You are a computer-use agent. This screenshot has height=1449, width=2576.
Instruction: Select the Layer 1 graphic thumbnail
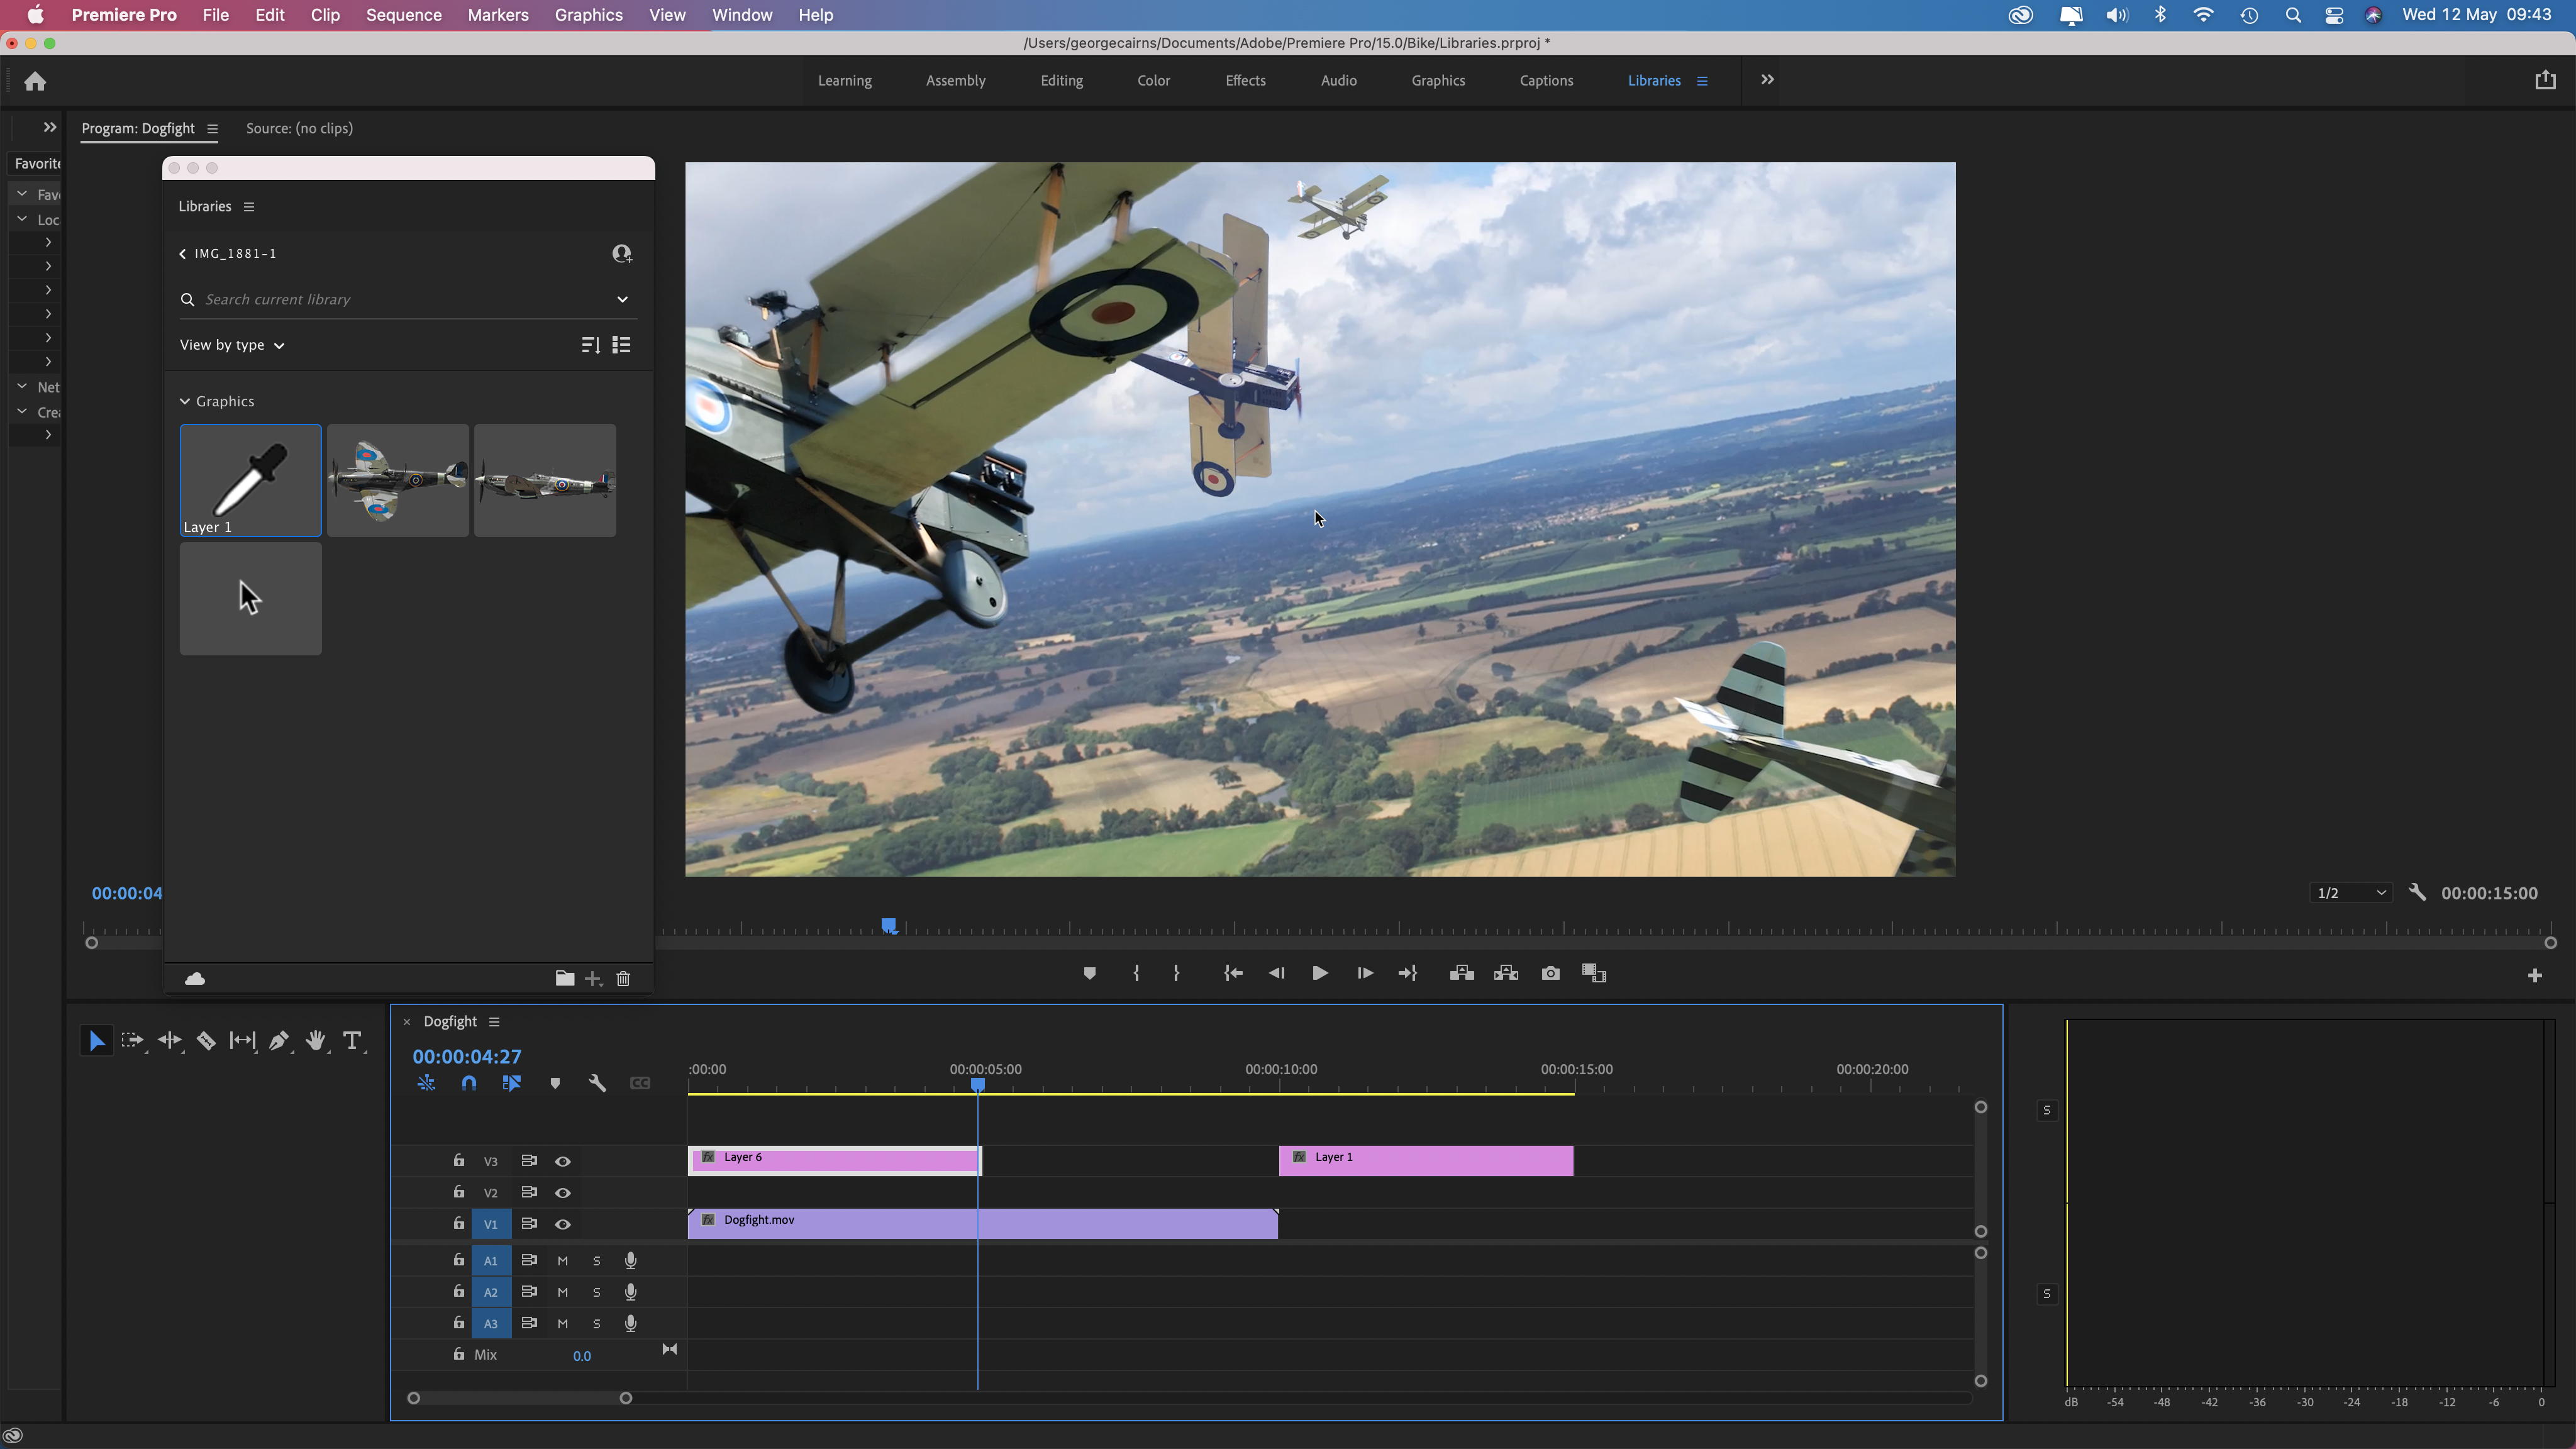coord(250,478)
